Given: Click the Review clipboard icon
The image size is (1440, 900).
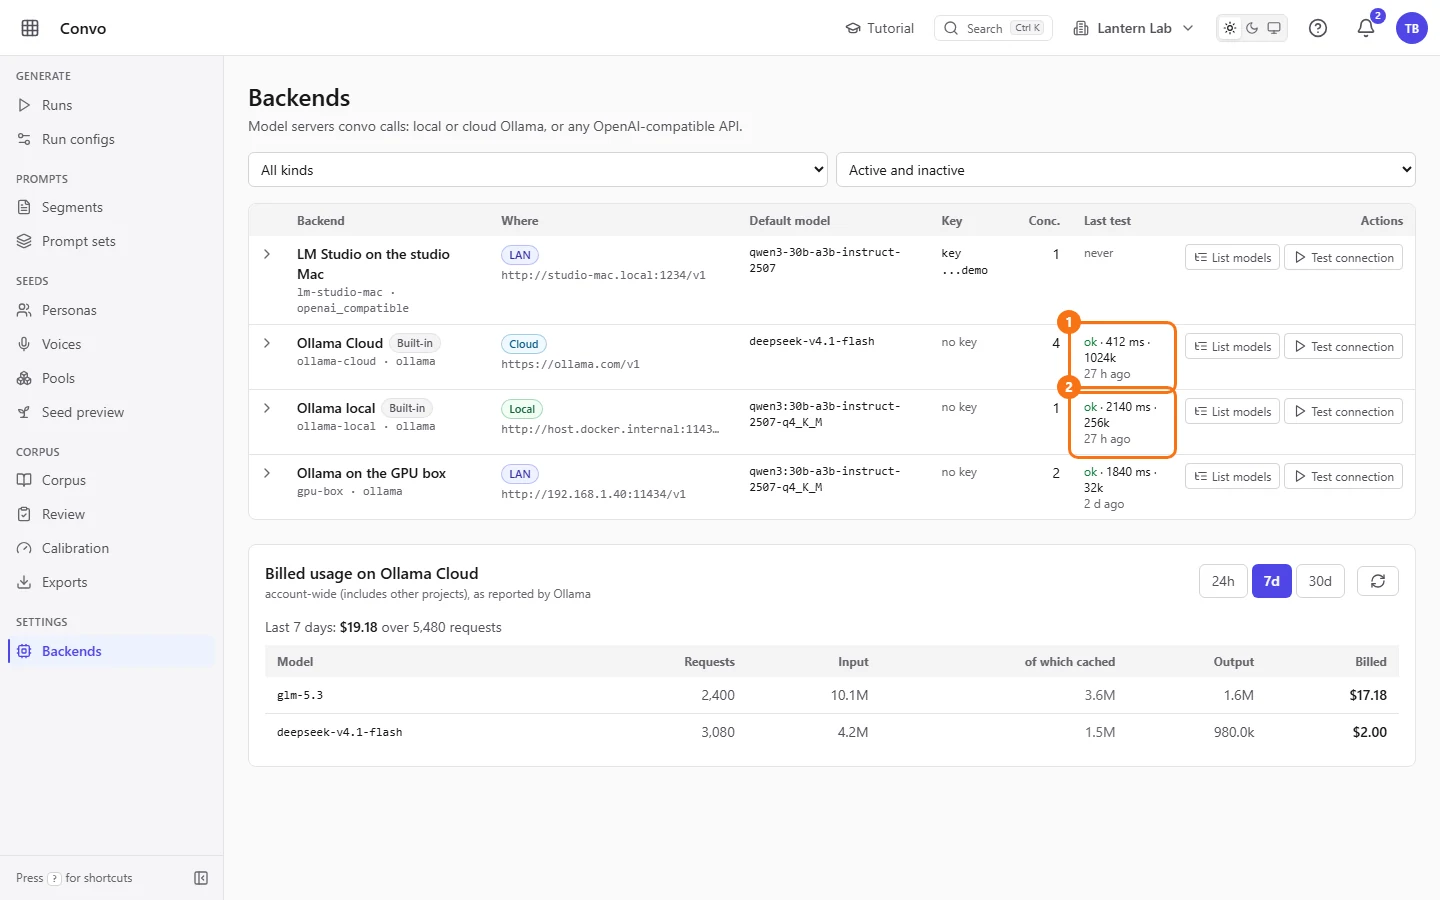Looking at the screenshot, I should pos(24,514).
